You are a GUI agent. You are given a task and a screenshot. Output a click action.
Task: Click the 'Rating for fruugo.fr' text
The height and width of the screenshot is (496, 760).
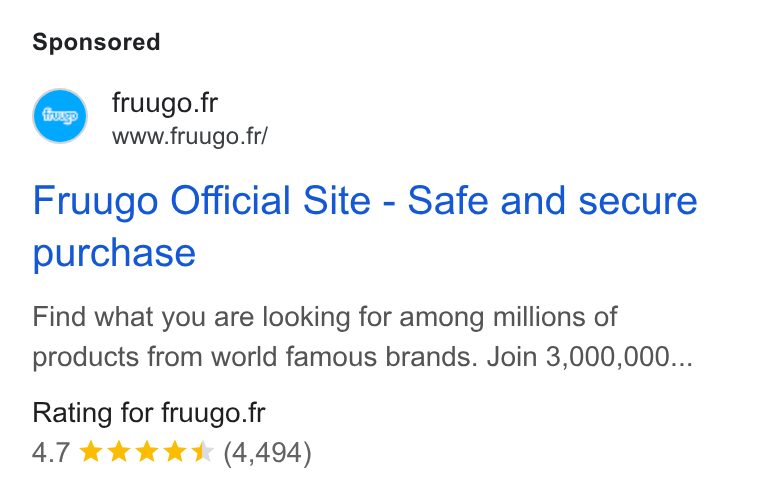pyautogui.click(x=149, y=413)
